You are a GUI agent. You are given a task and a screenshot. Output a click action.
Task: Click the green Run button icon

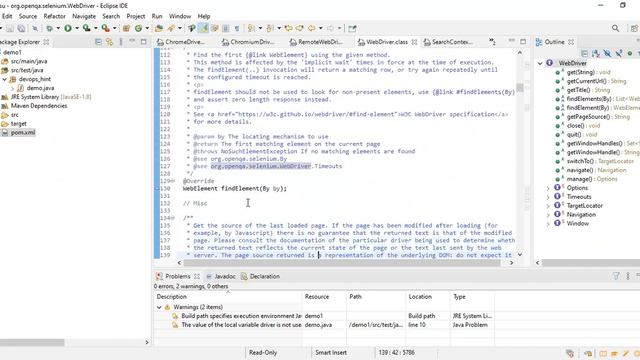click(x=68, y=28)
